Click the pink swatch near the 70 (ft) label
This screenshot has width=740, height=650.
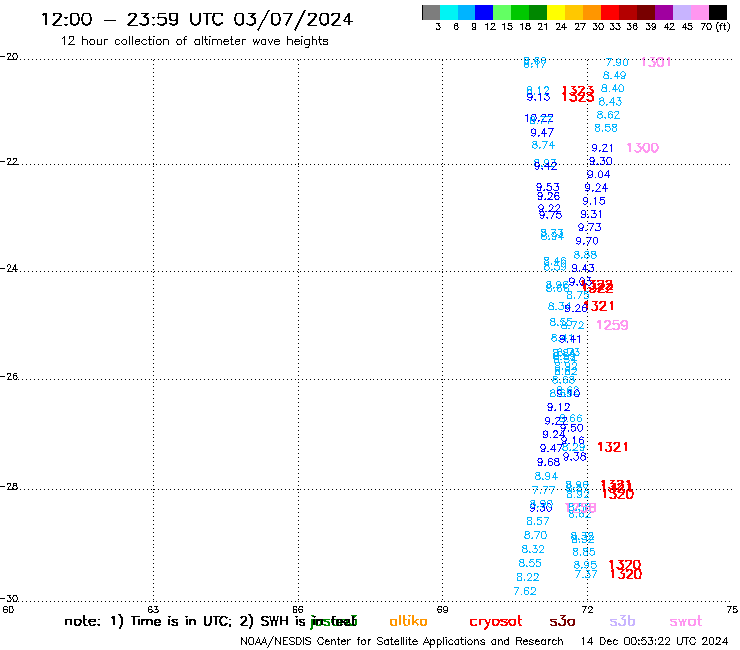[699, 12]
